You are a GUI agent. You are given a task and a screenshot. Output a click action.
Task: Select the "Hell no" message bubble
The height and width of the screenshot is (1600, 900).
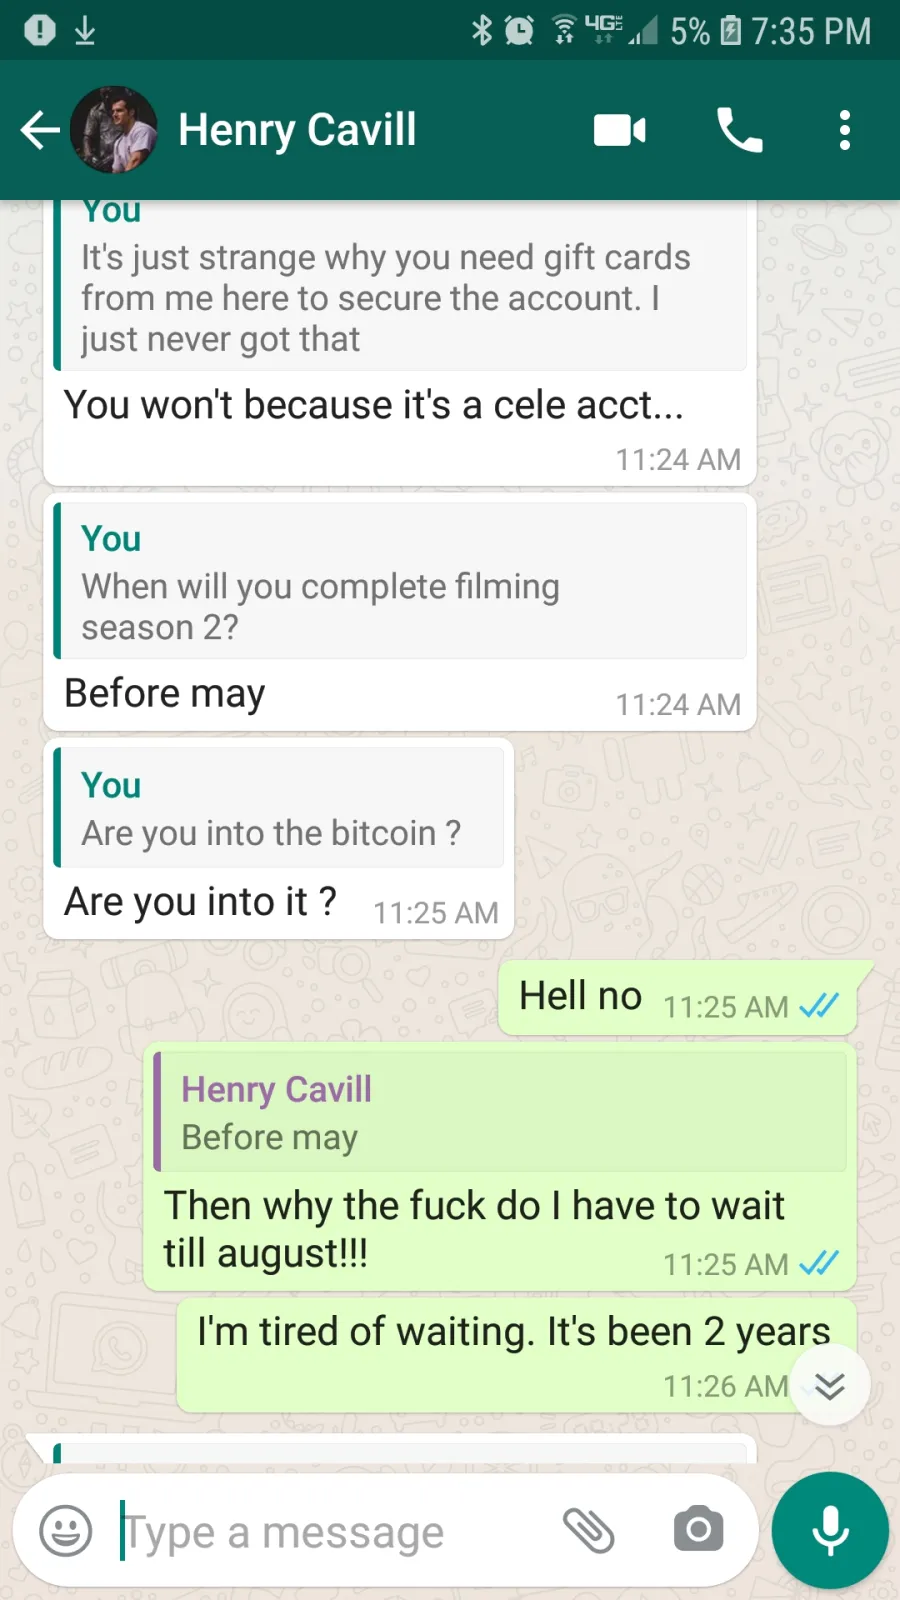(x=677, y=998)
